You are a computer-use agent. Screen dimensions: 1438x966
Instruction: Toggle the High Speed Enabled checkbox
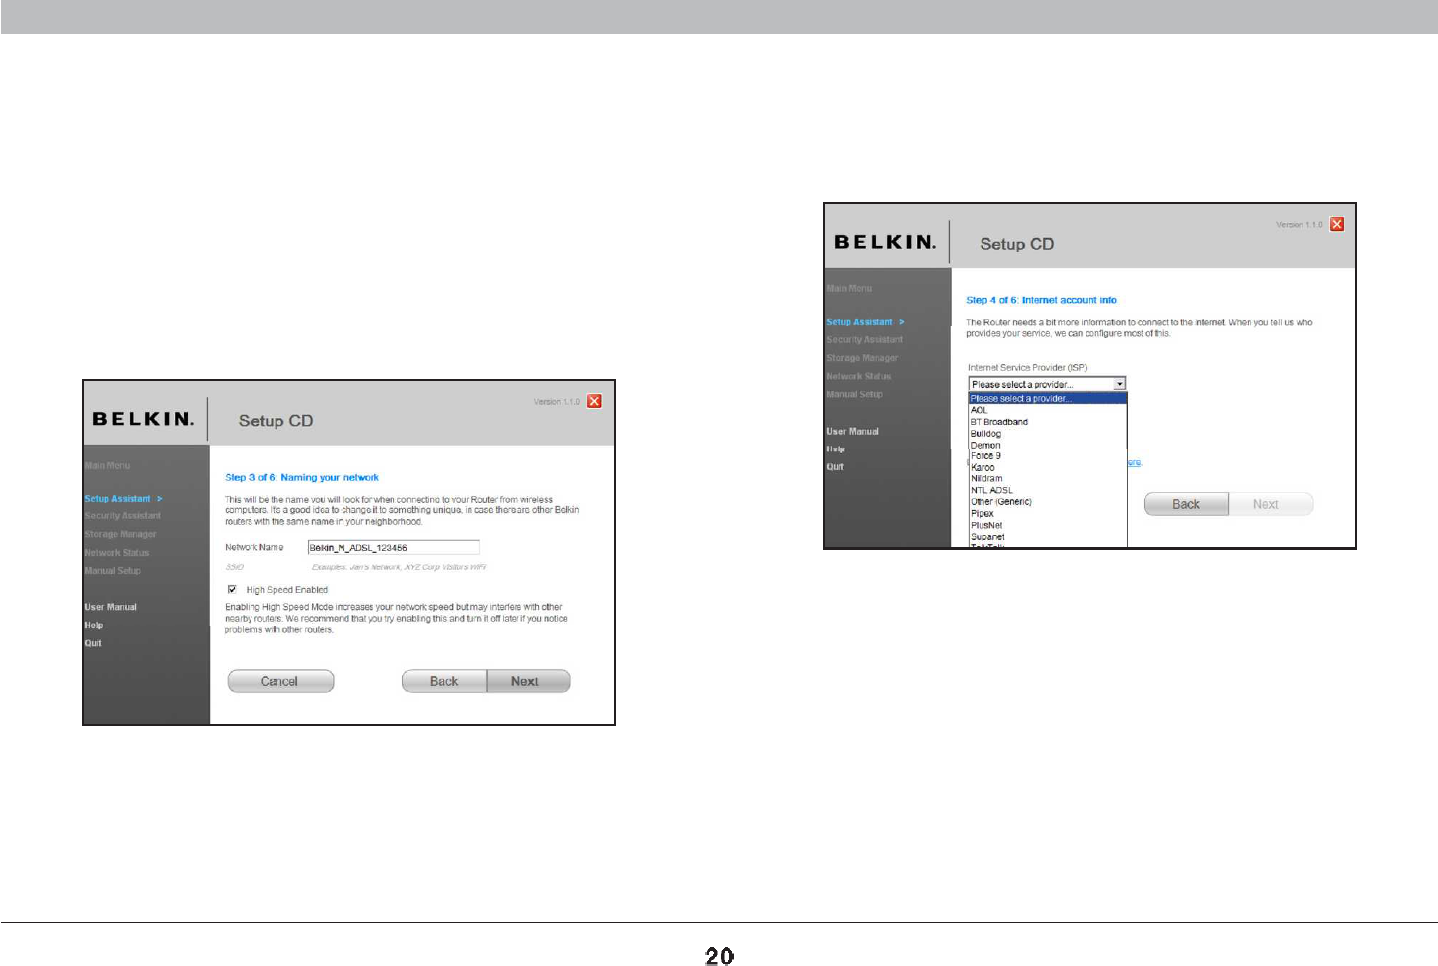pyautogui.click(x=232, y=589)
